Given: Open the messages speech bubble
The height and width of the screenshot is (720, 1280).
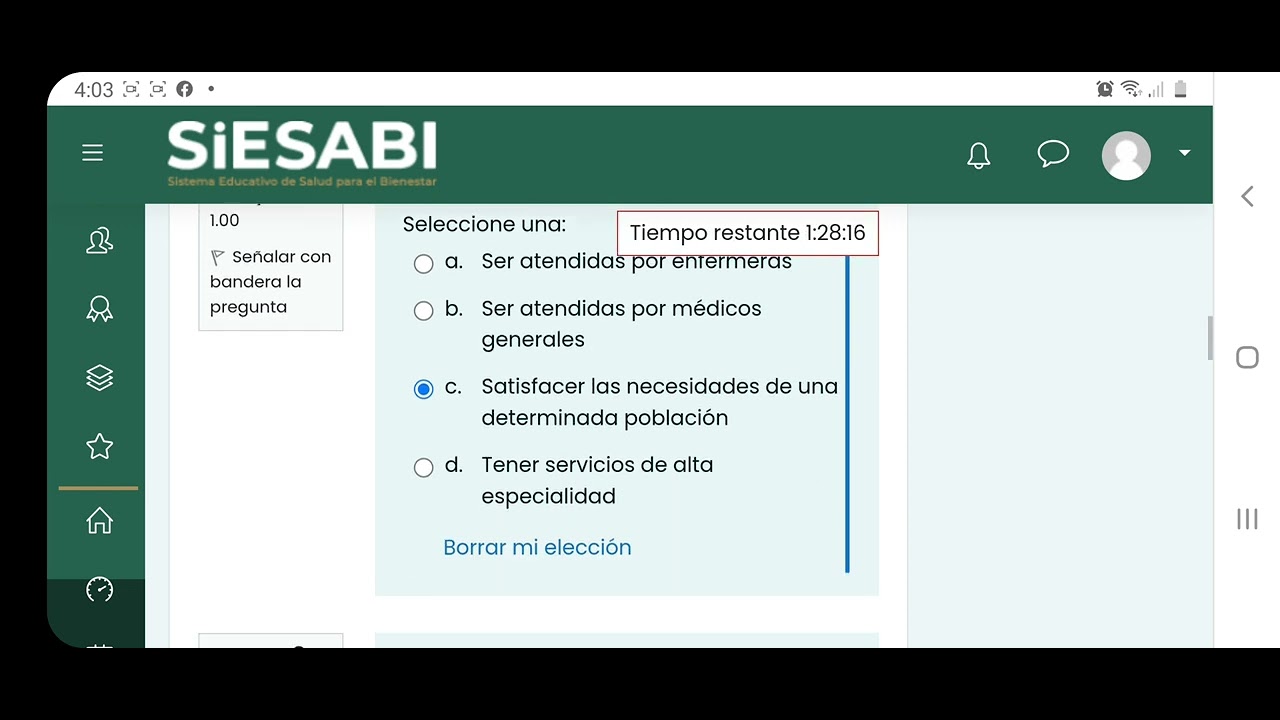Looking at the screenshot, I should pyautogui.click(x=1053, y=154).
